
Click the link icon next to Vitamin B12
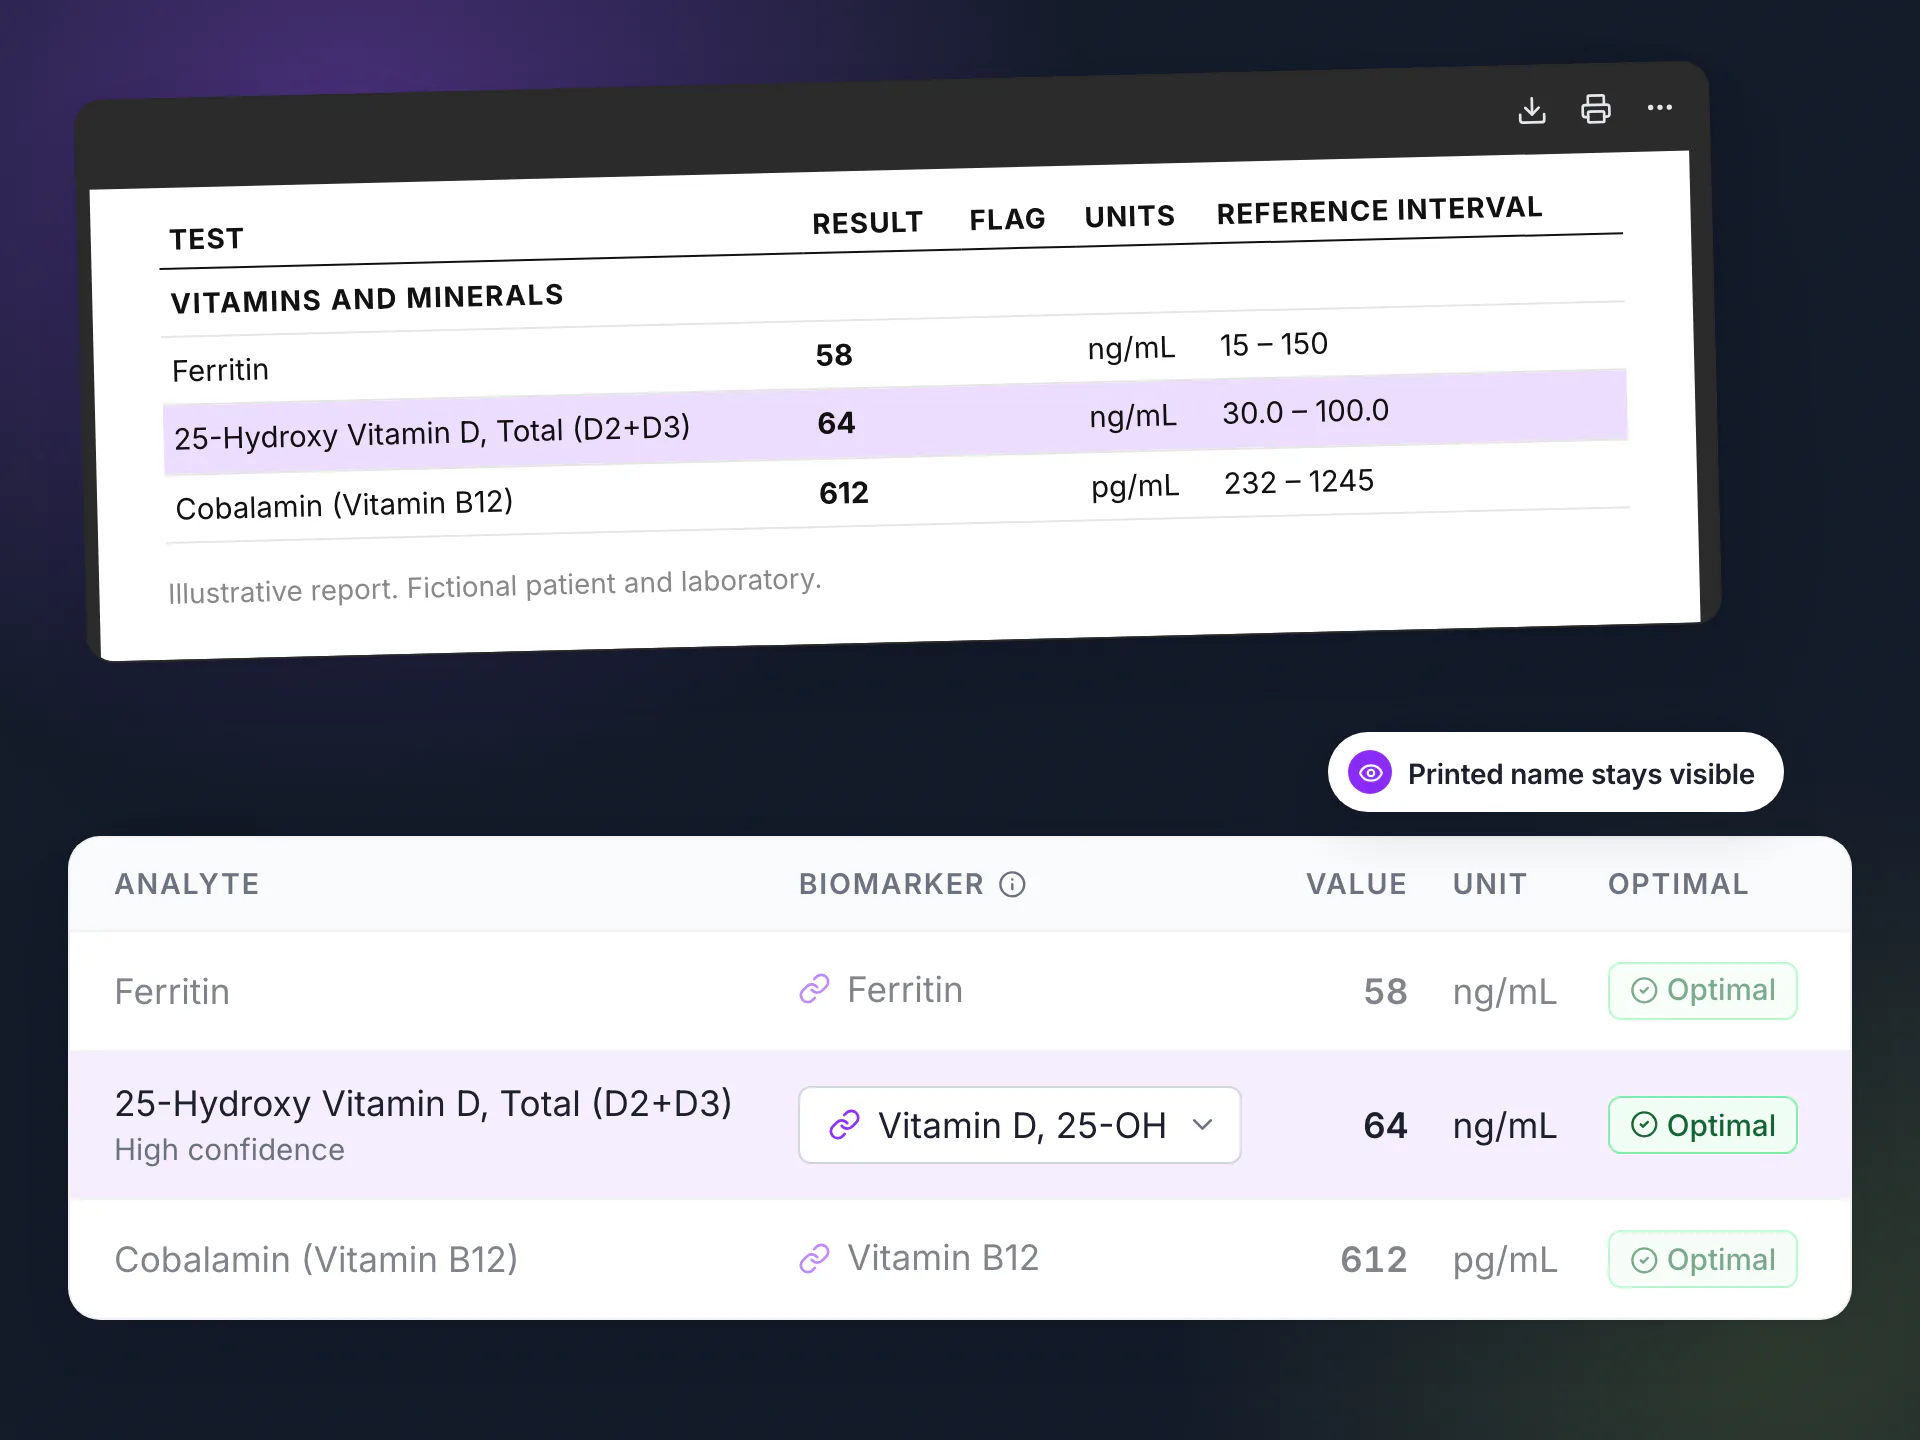click(x=815, y=1258)
